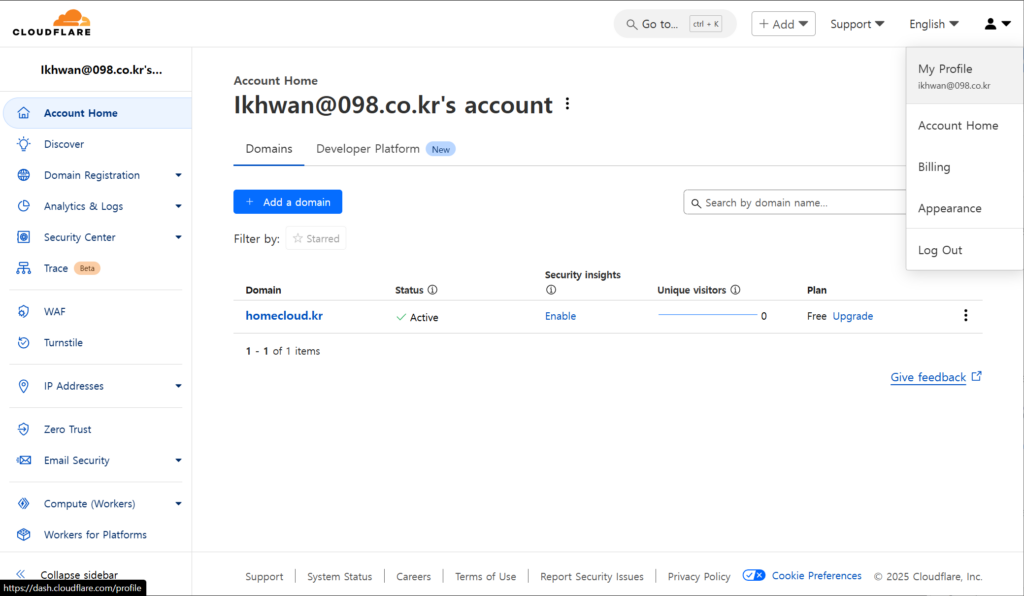Screen dimensions: 1024x596
Task: Click the Trace icon in sidebar
Action: (x=24, y=268)
